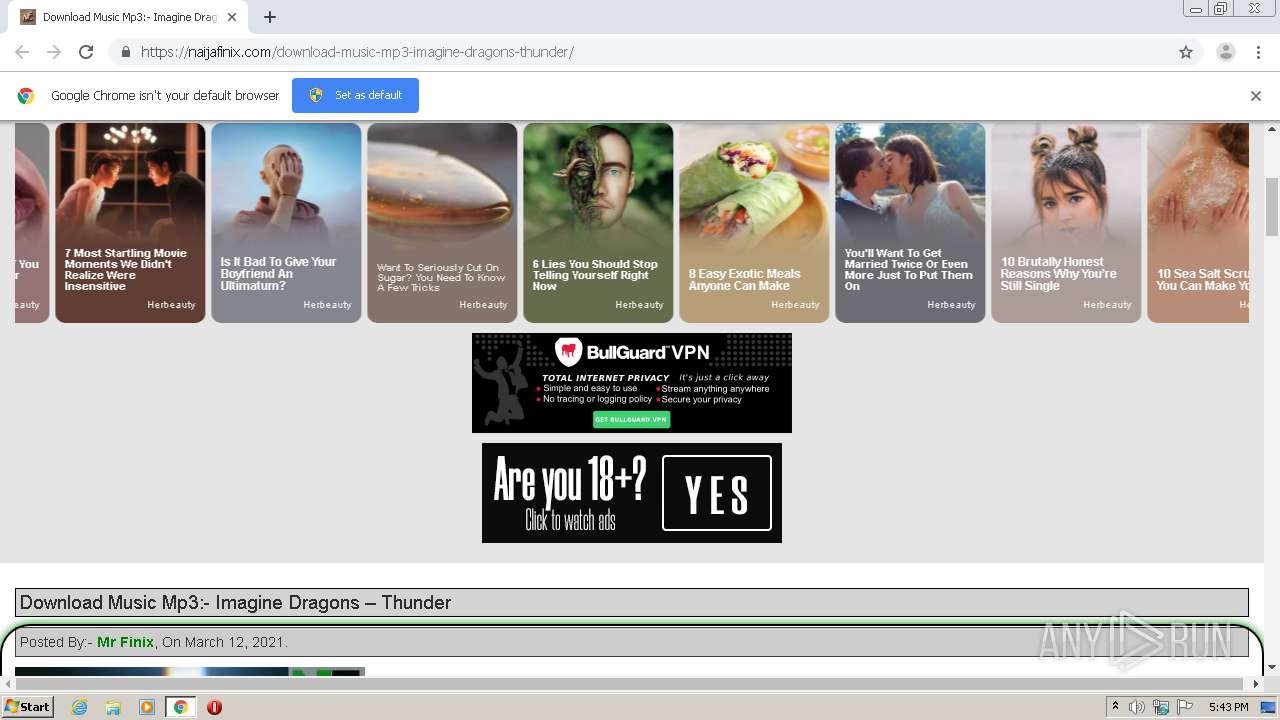Open the Cut On Sugar article card
This screenshot has height=720, width=1280.
coord(442,222)
